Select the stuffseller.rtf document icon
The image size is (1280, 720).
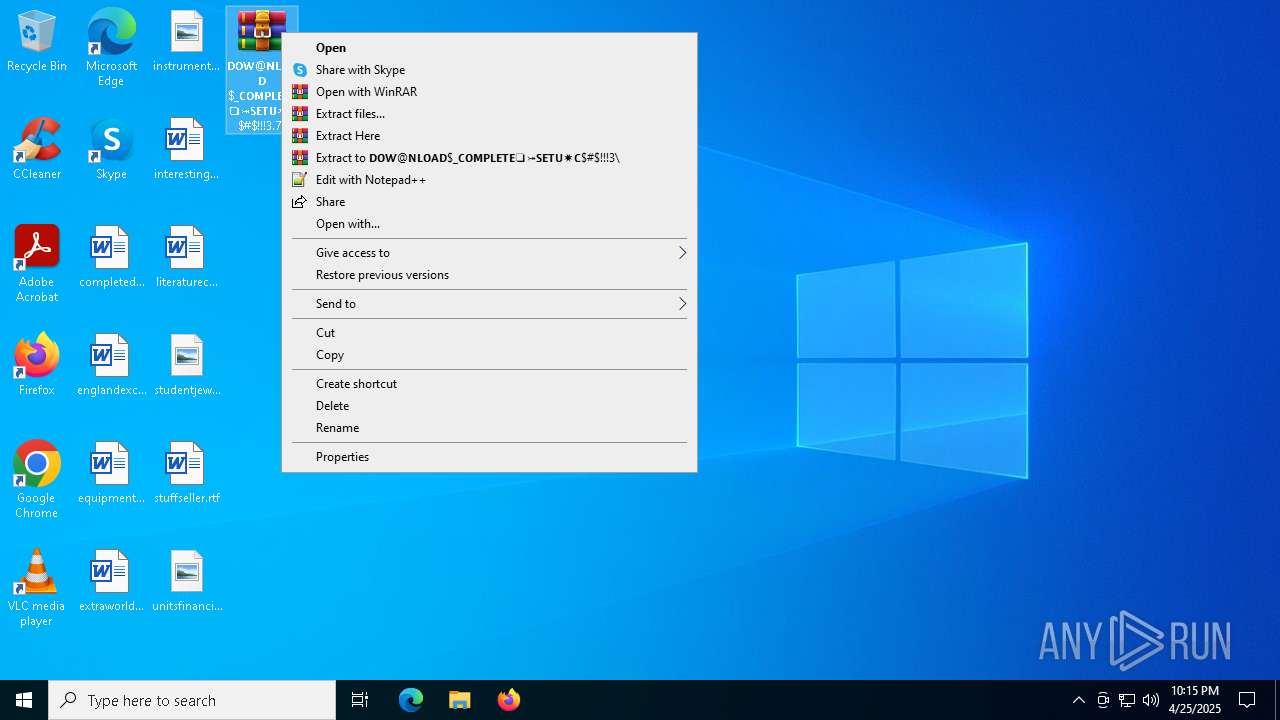(x=186, y=474)
